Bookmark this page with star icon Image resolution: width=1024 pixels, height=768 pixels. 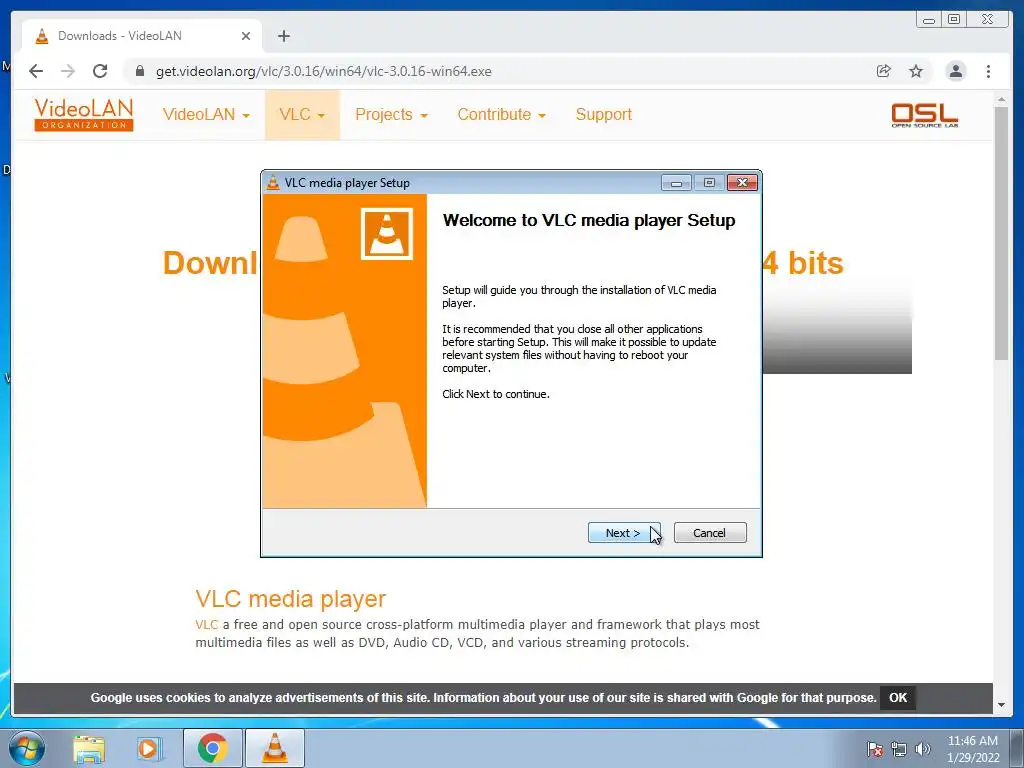point(916,71)
